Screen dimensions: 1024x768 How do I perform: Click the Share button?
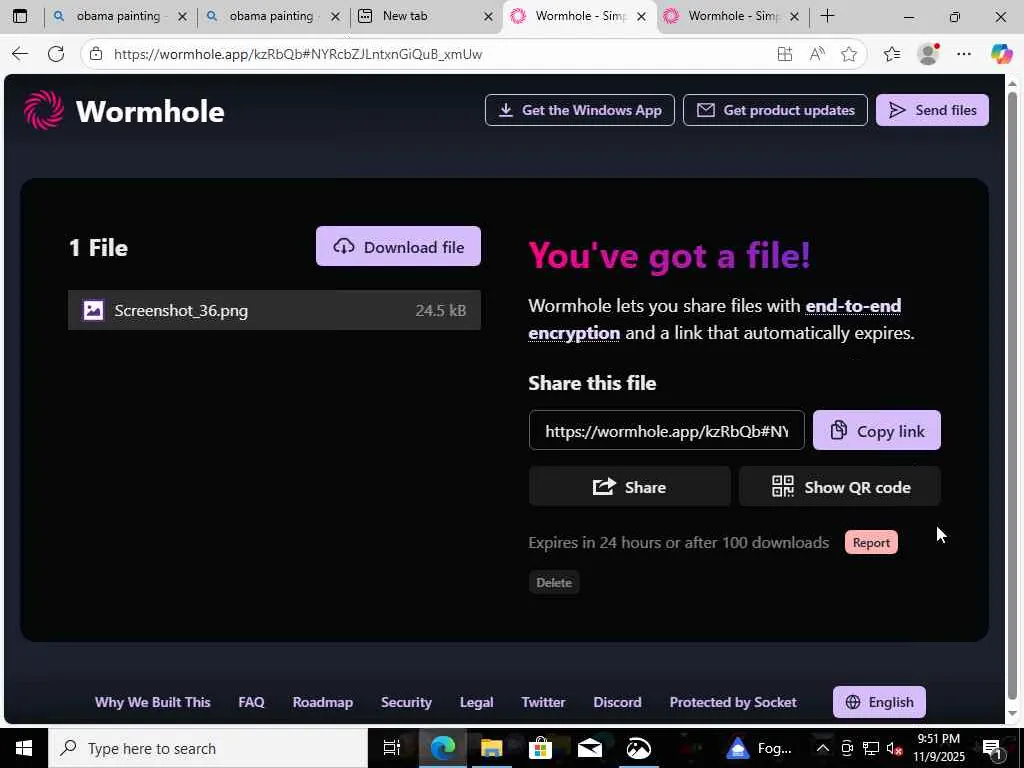pos(630,487)
